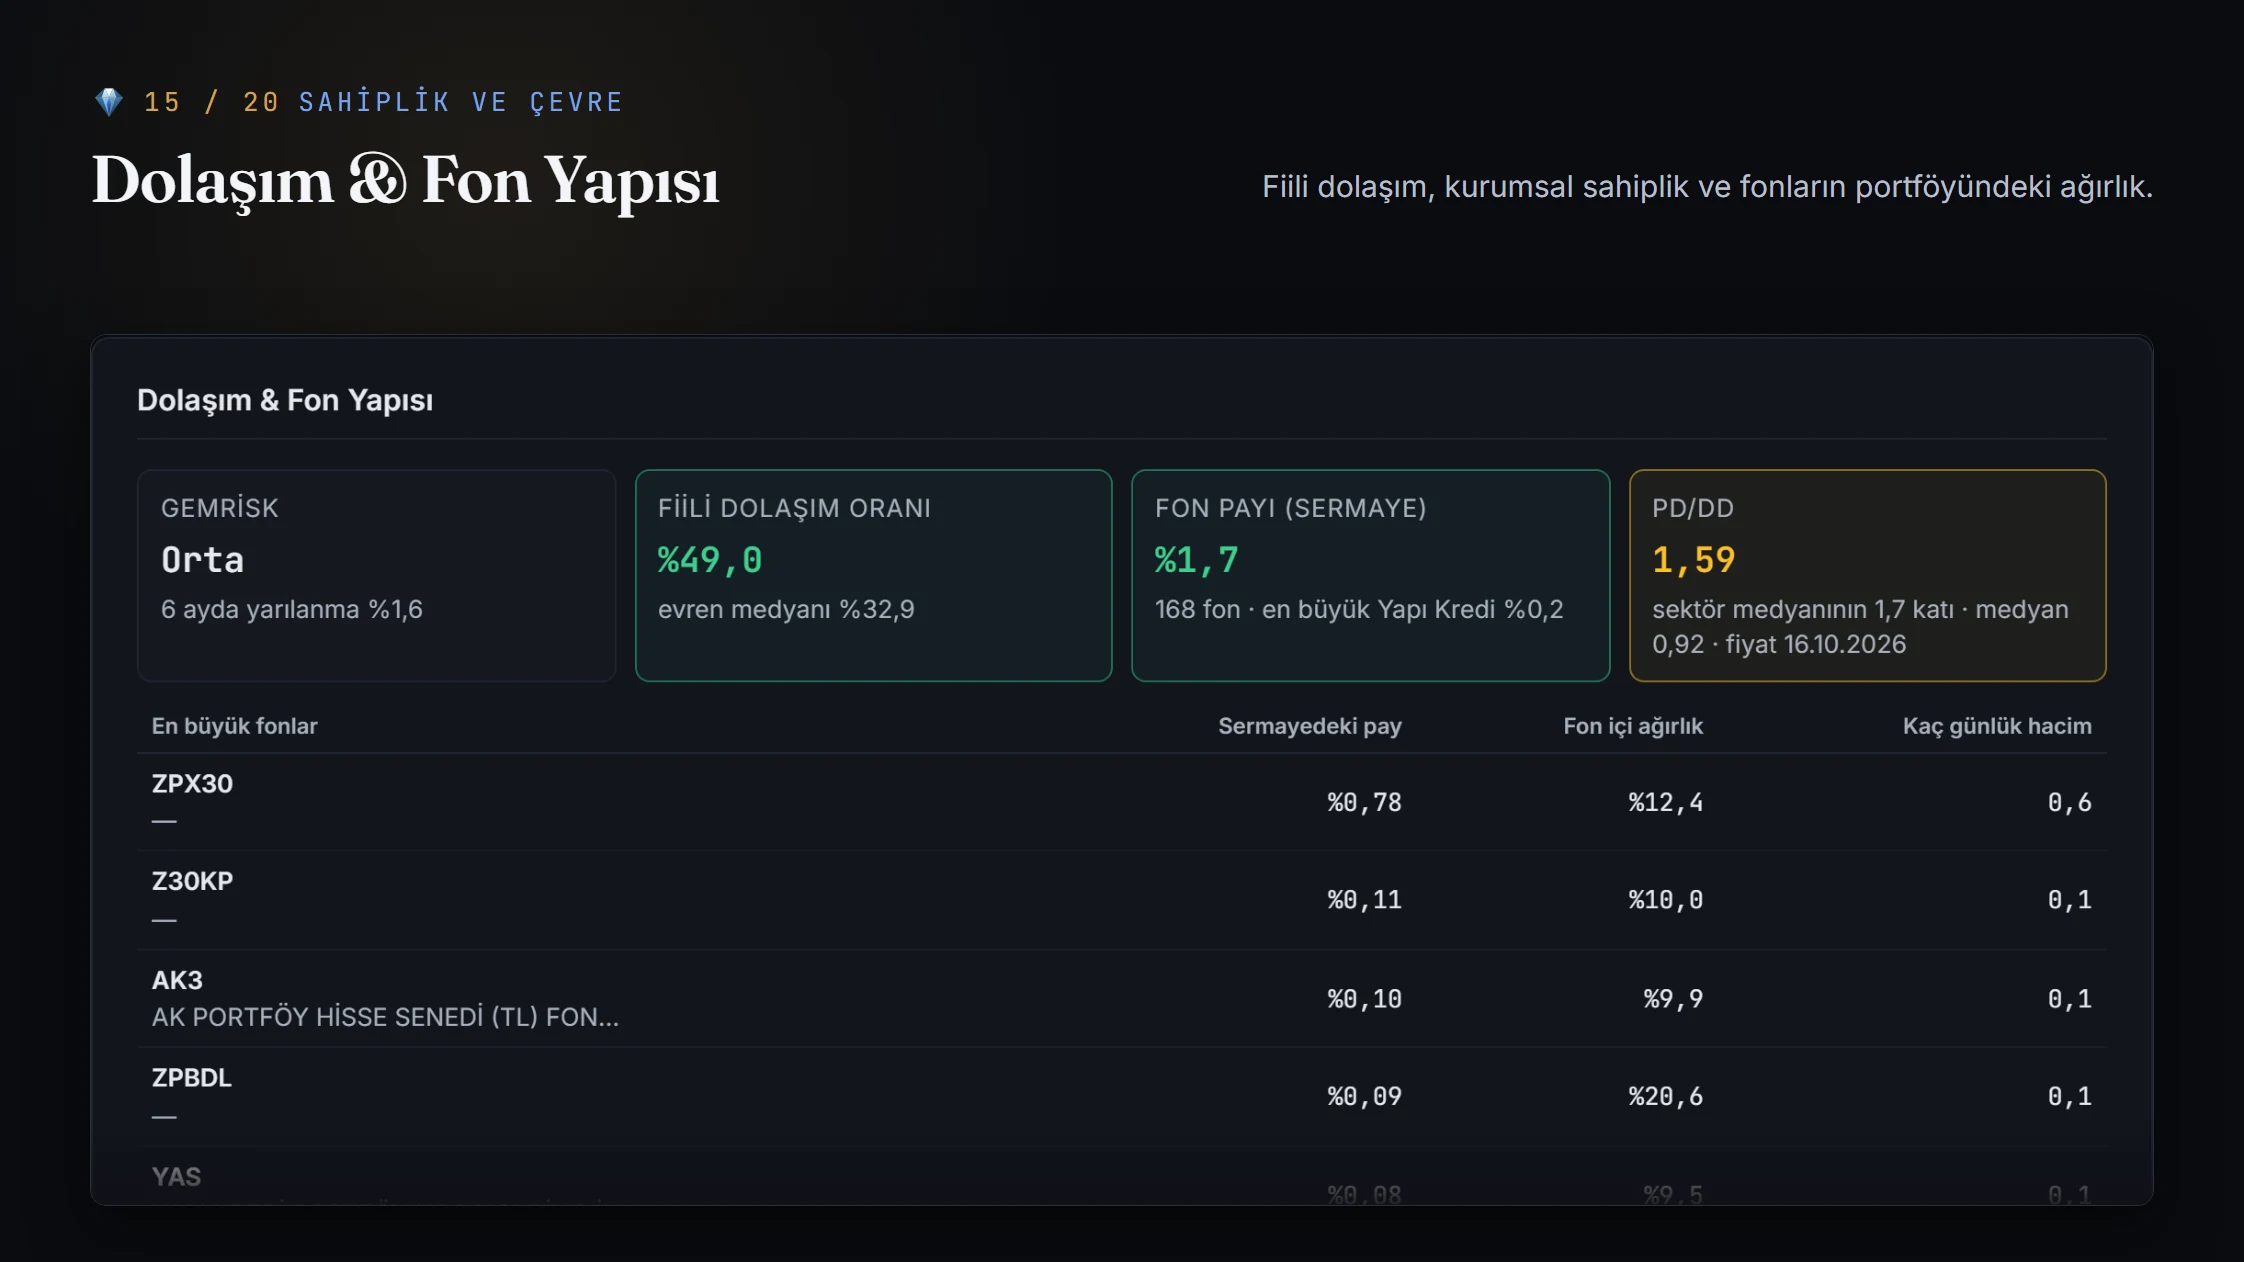
Task: Click the 0,1 volume value in ZPBDL row
Action: (2069, 1097)
